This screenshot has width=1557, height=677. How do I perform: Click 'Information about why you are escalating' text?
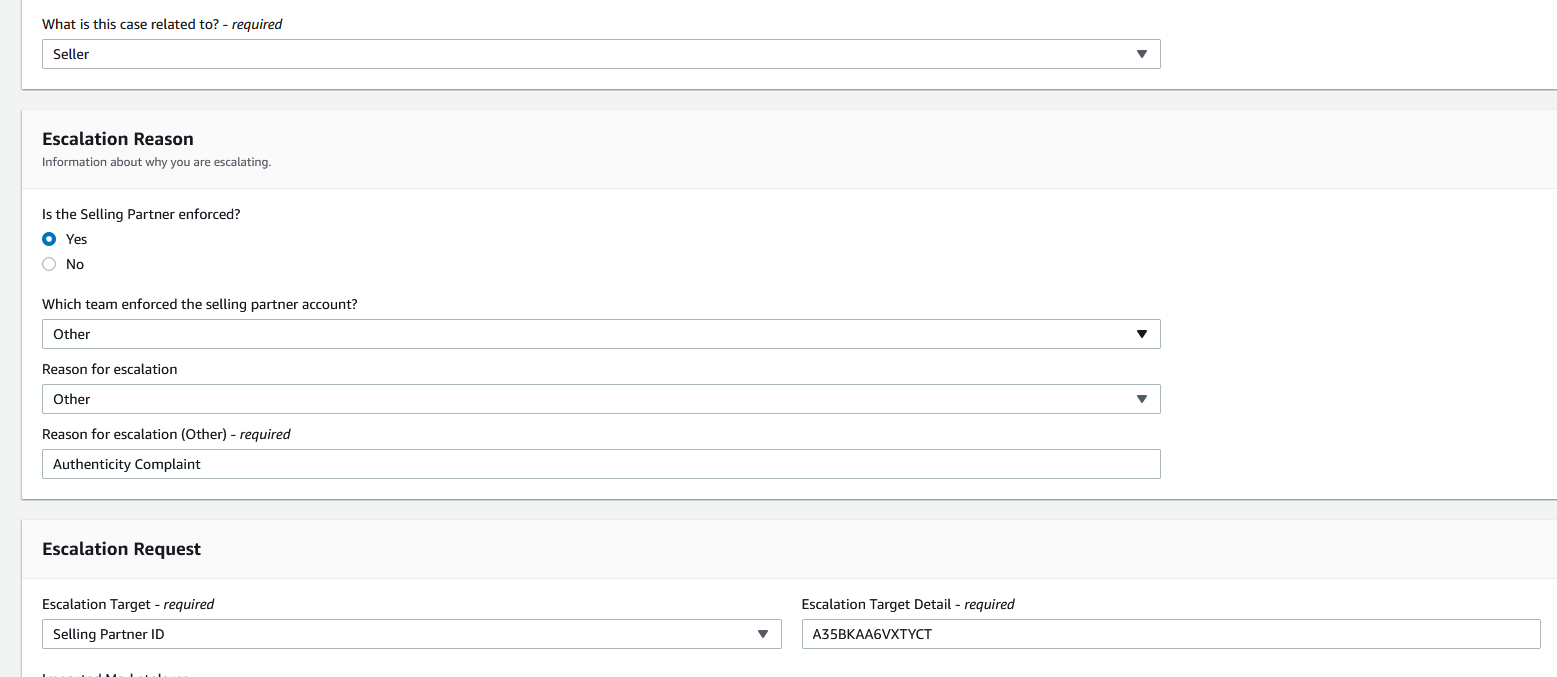(x=156, y=162)
